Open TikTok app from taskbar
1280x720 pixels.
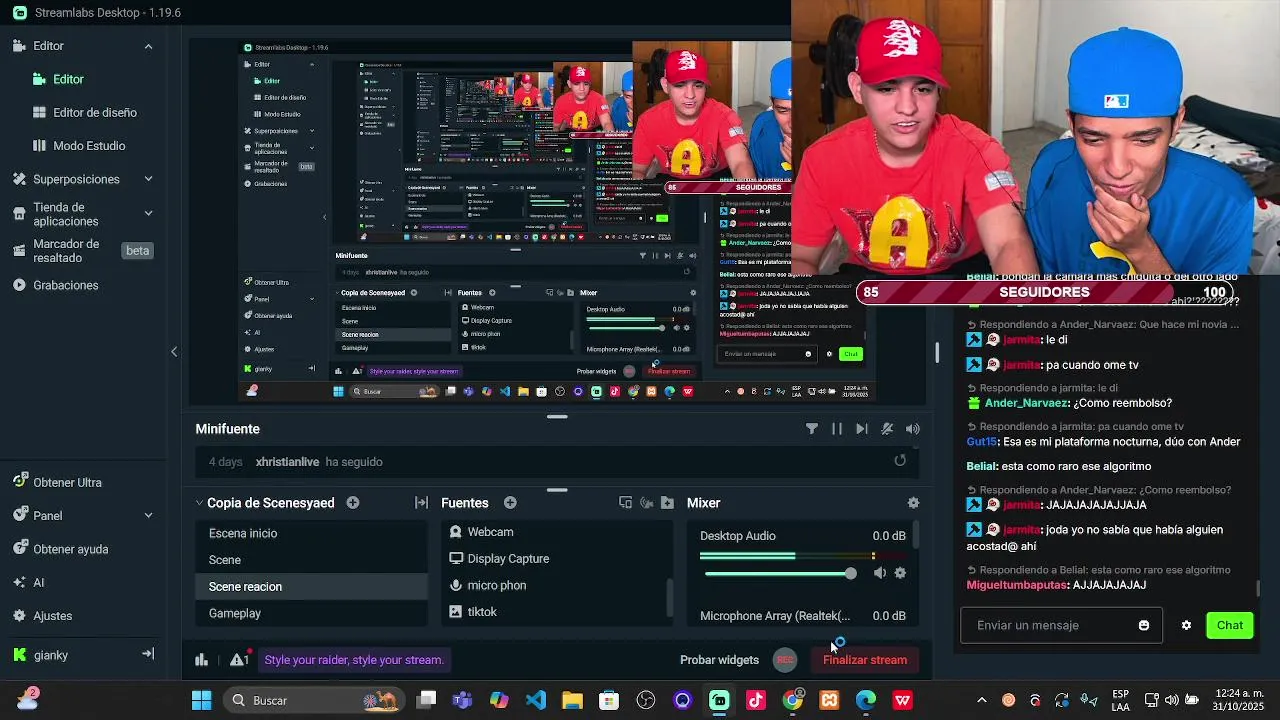(x=756, y=700)
